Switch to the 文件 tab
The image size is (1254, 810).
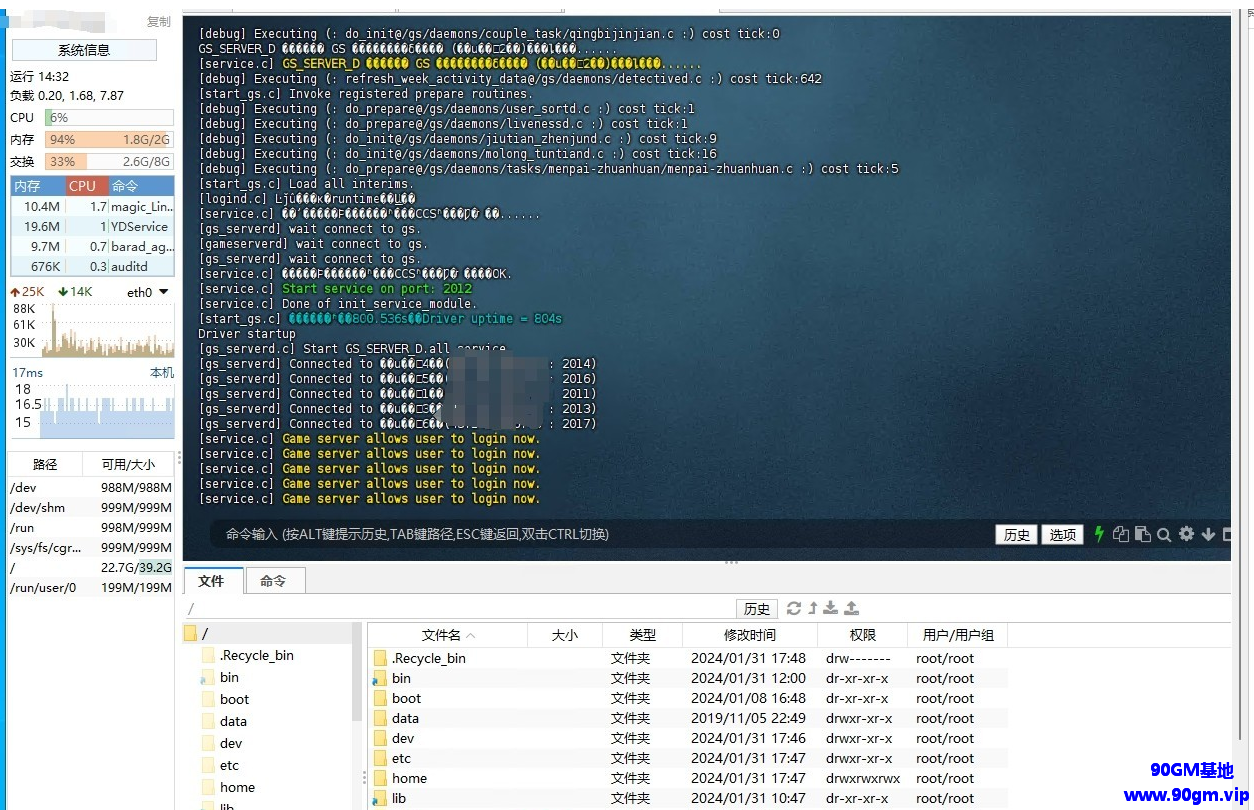coord(212,581)
